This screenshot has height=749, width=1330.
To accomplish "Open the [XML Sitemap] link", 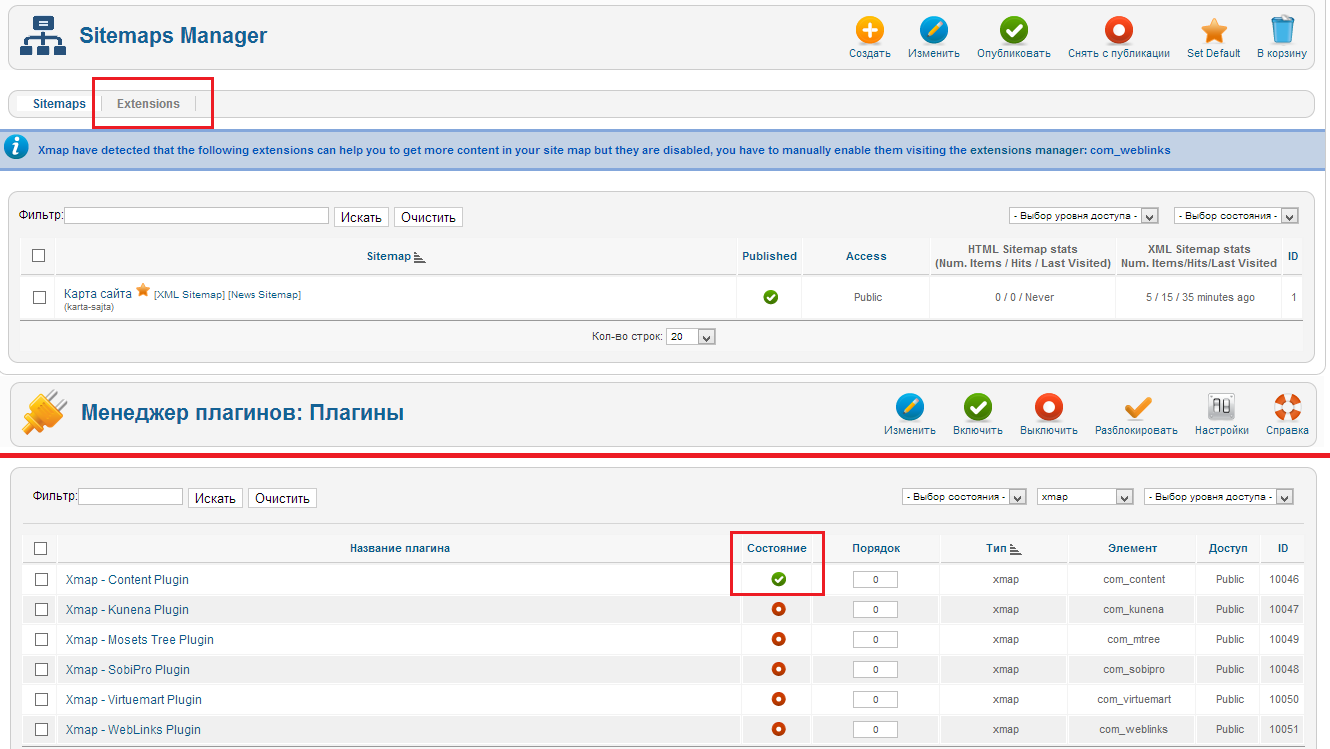I will coord(189,295).
